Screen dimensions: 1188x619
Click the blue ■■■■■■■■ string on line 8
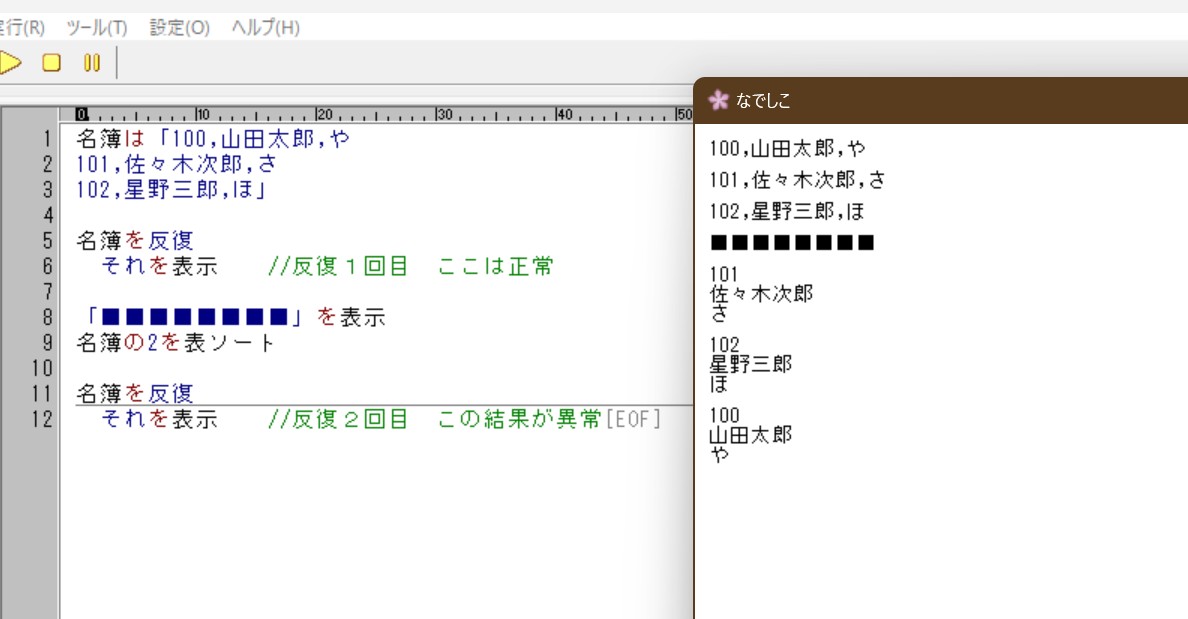pyautogui.click(x=195, y=318)
